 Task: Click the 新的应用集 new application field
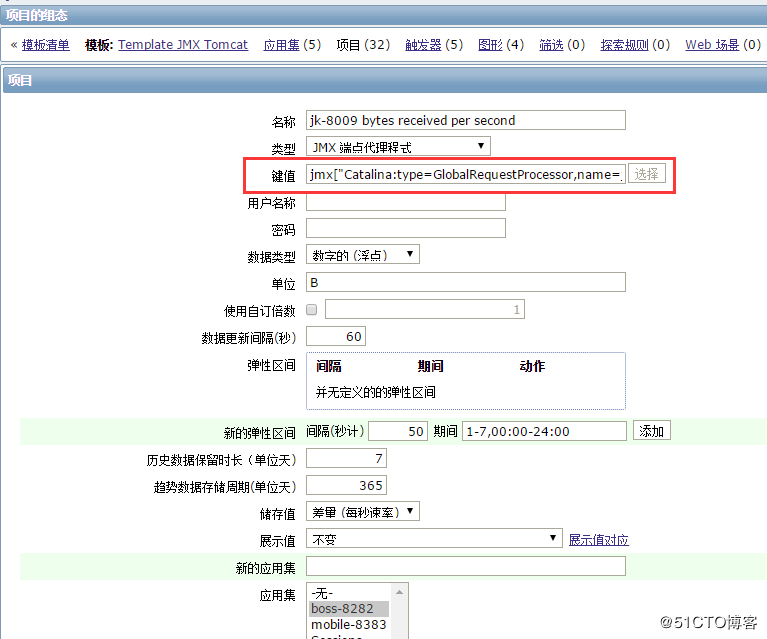(466, 567)
